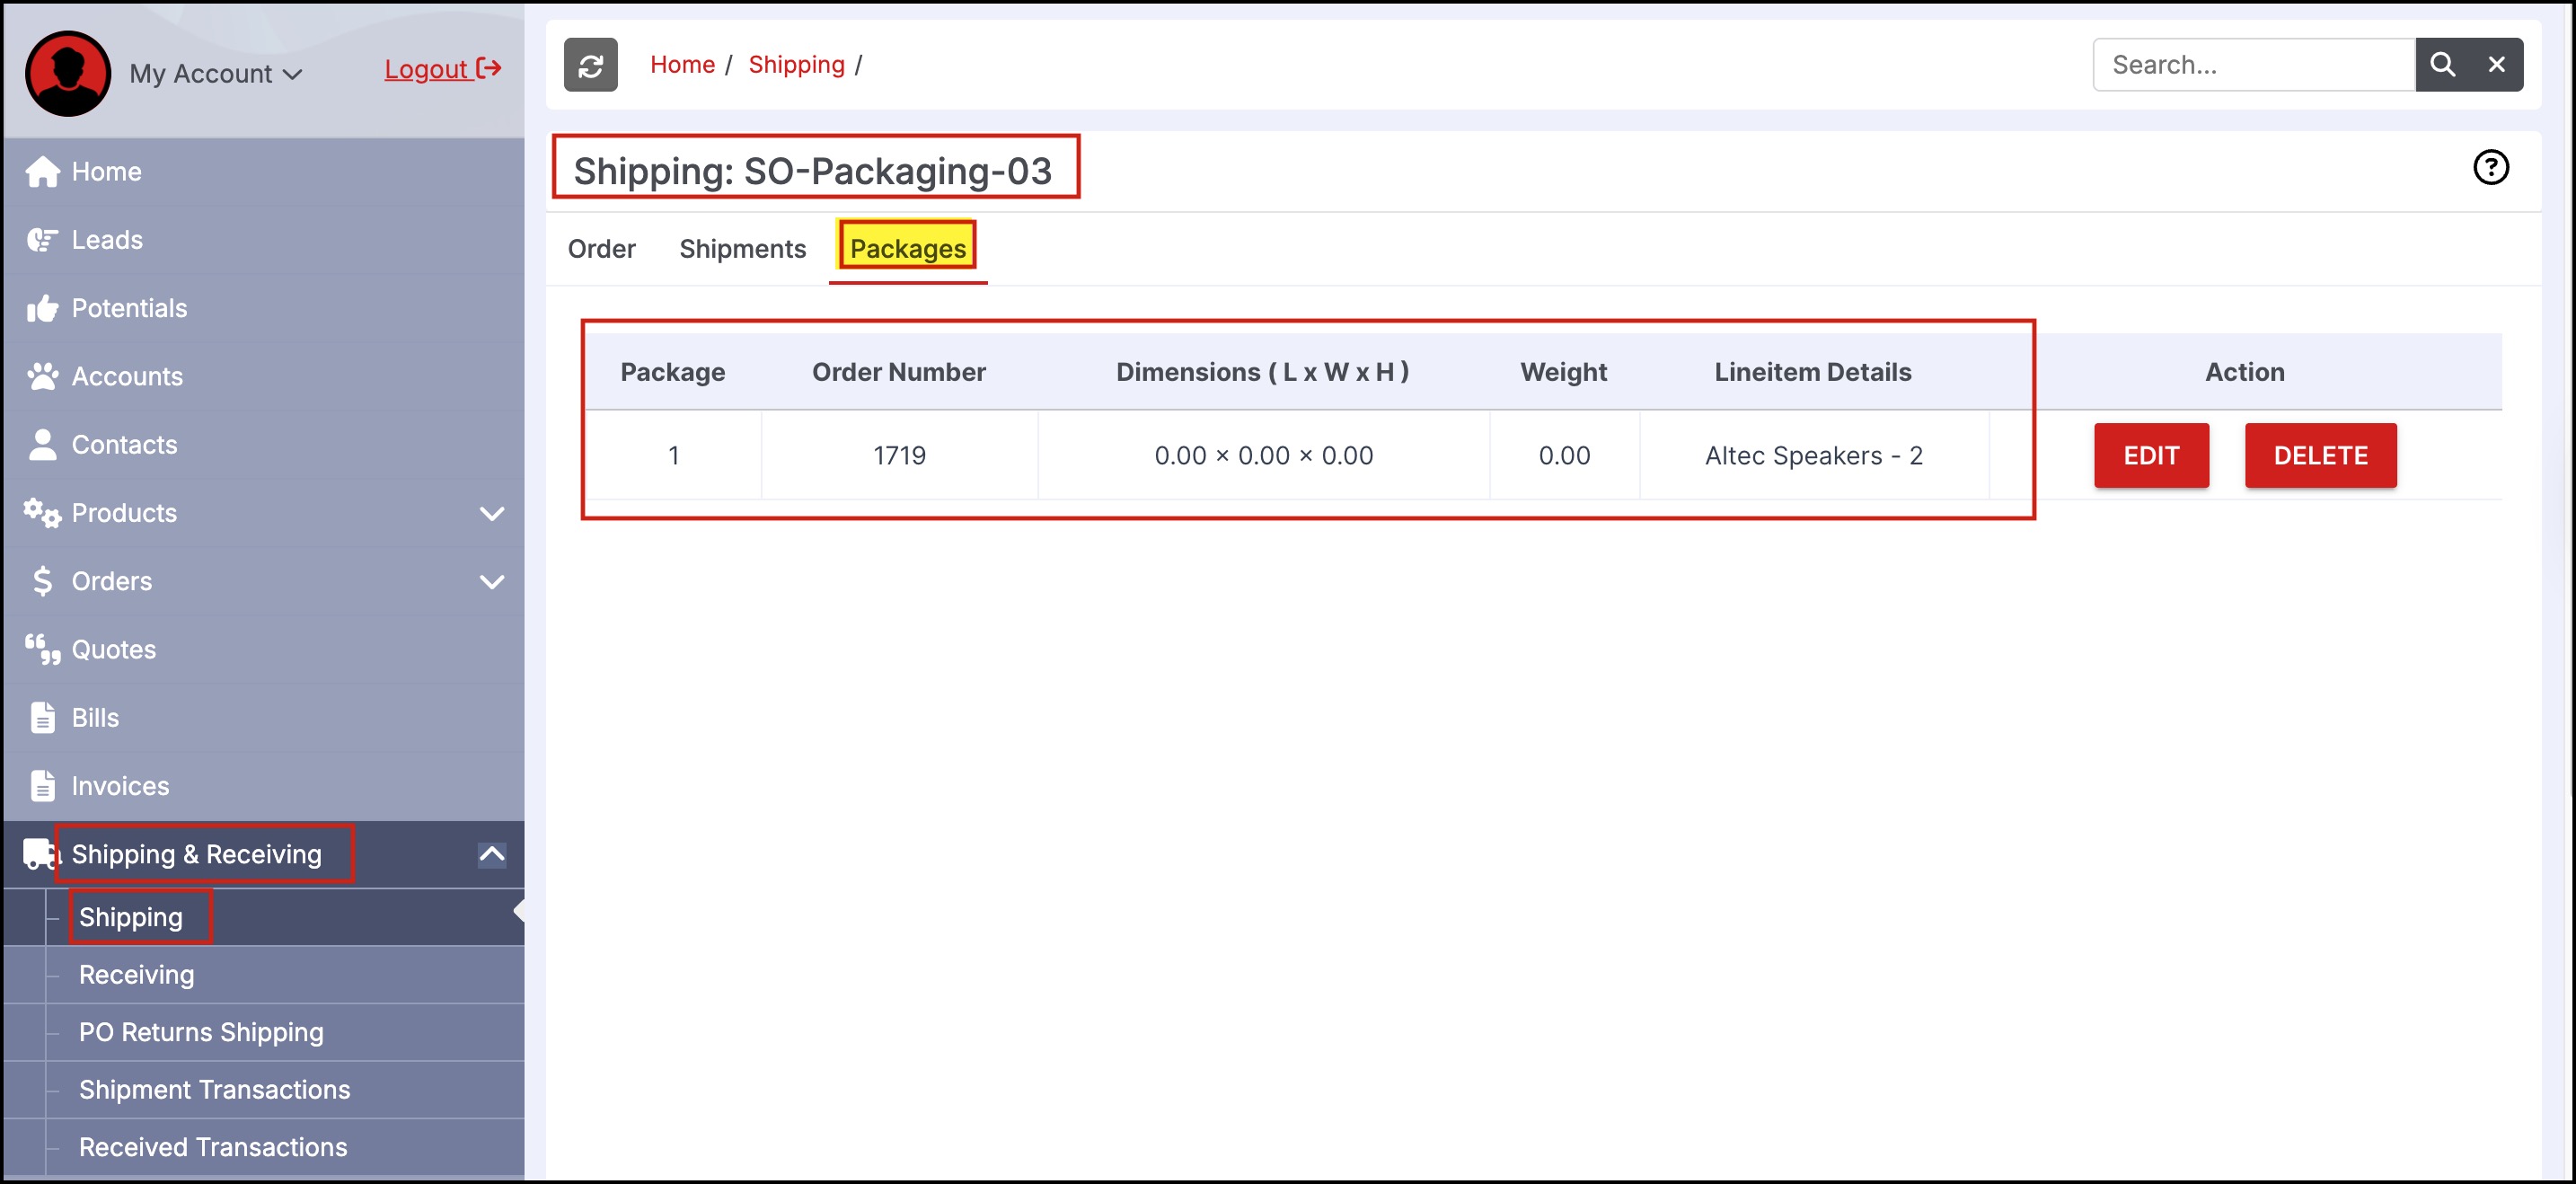Switch to the Shipments tab
This screenshot has height=1184, width=2576.
click(x=742, y=249)
